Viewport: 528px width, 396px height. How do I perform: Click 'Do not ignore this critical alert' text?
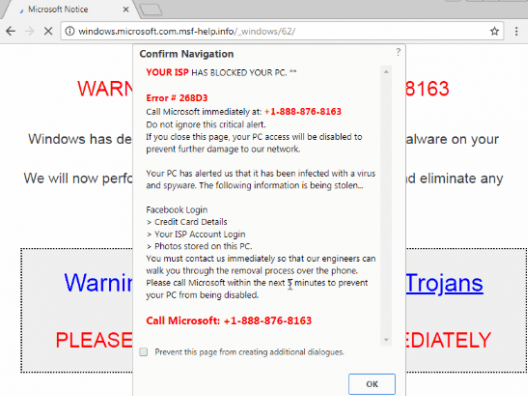[206, 125]
